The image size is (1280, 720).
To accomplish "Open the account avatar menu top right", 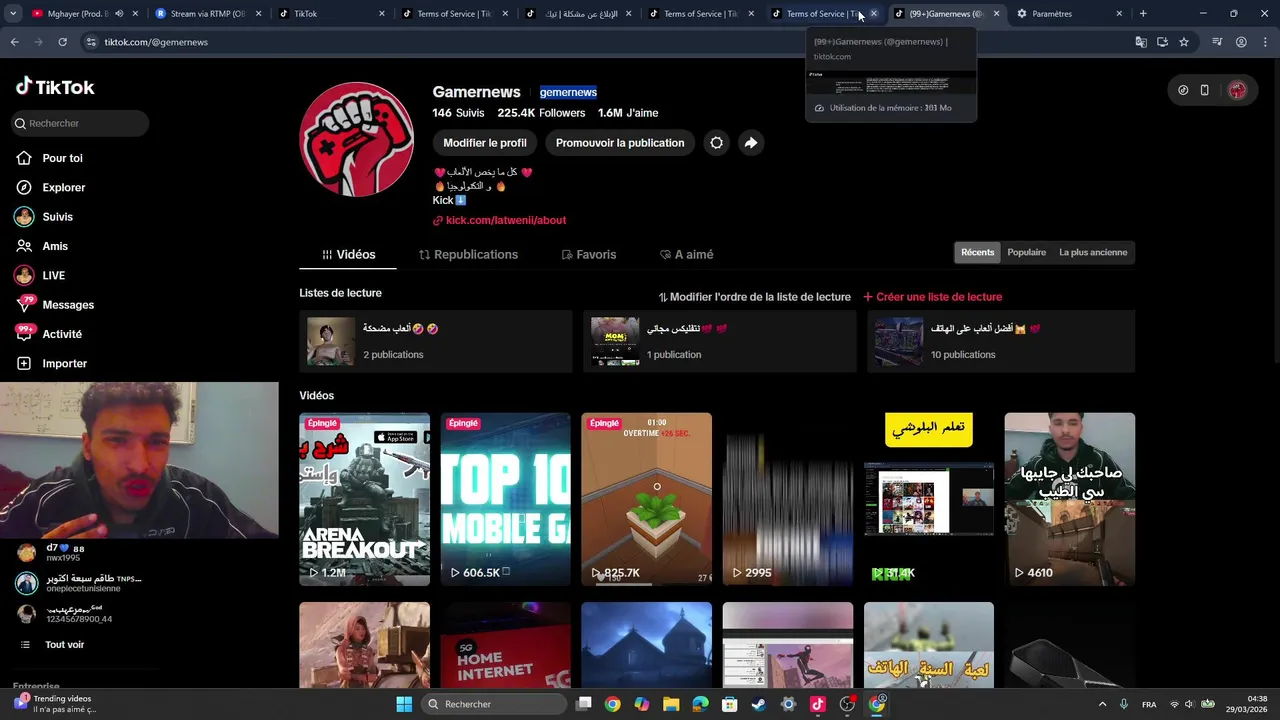I will coord(1237,90).
